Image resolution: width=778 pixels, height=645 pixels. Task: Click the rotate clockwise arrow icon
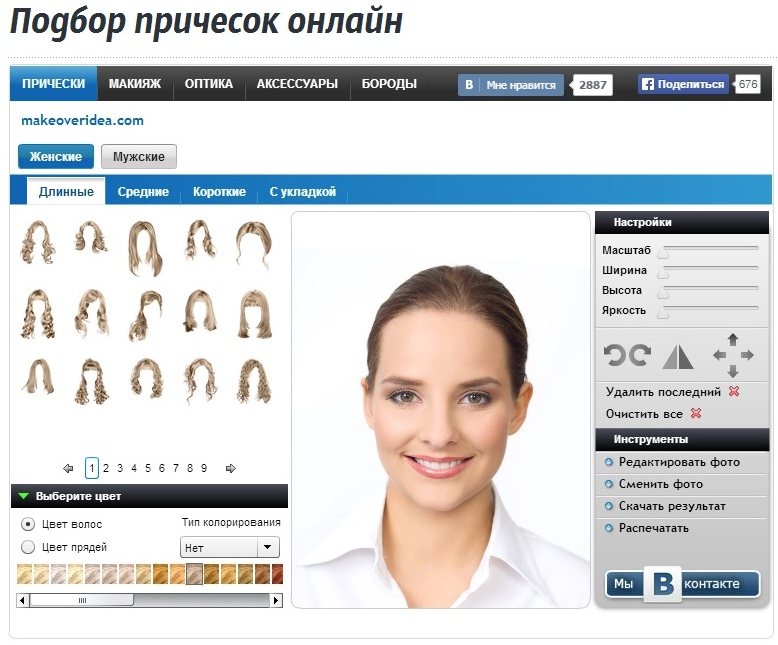tap(640, 355)
